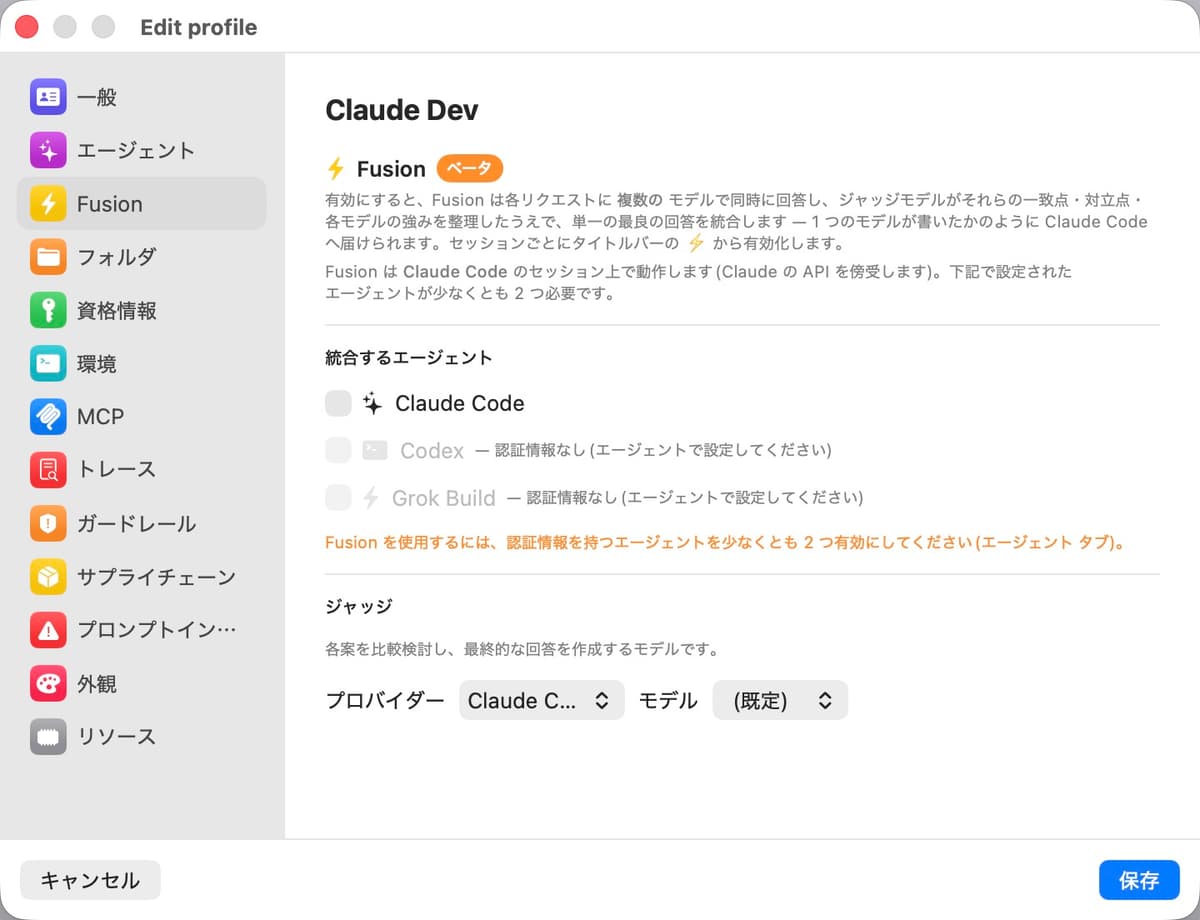This screenshot has width=1200, height=920.
Task: Click the ガードレール shield icon
Action: pos(48,523)
